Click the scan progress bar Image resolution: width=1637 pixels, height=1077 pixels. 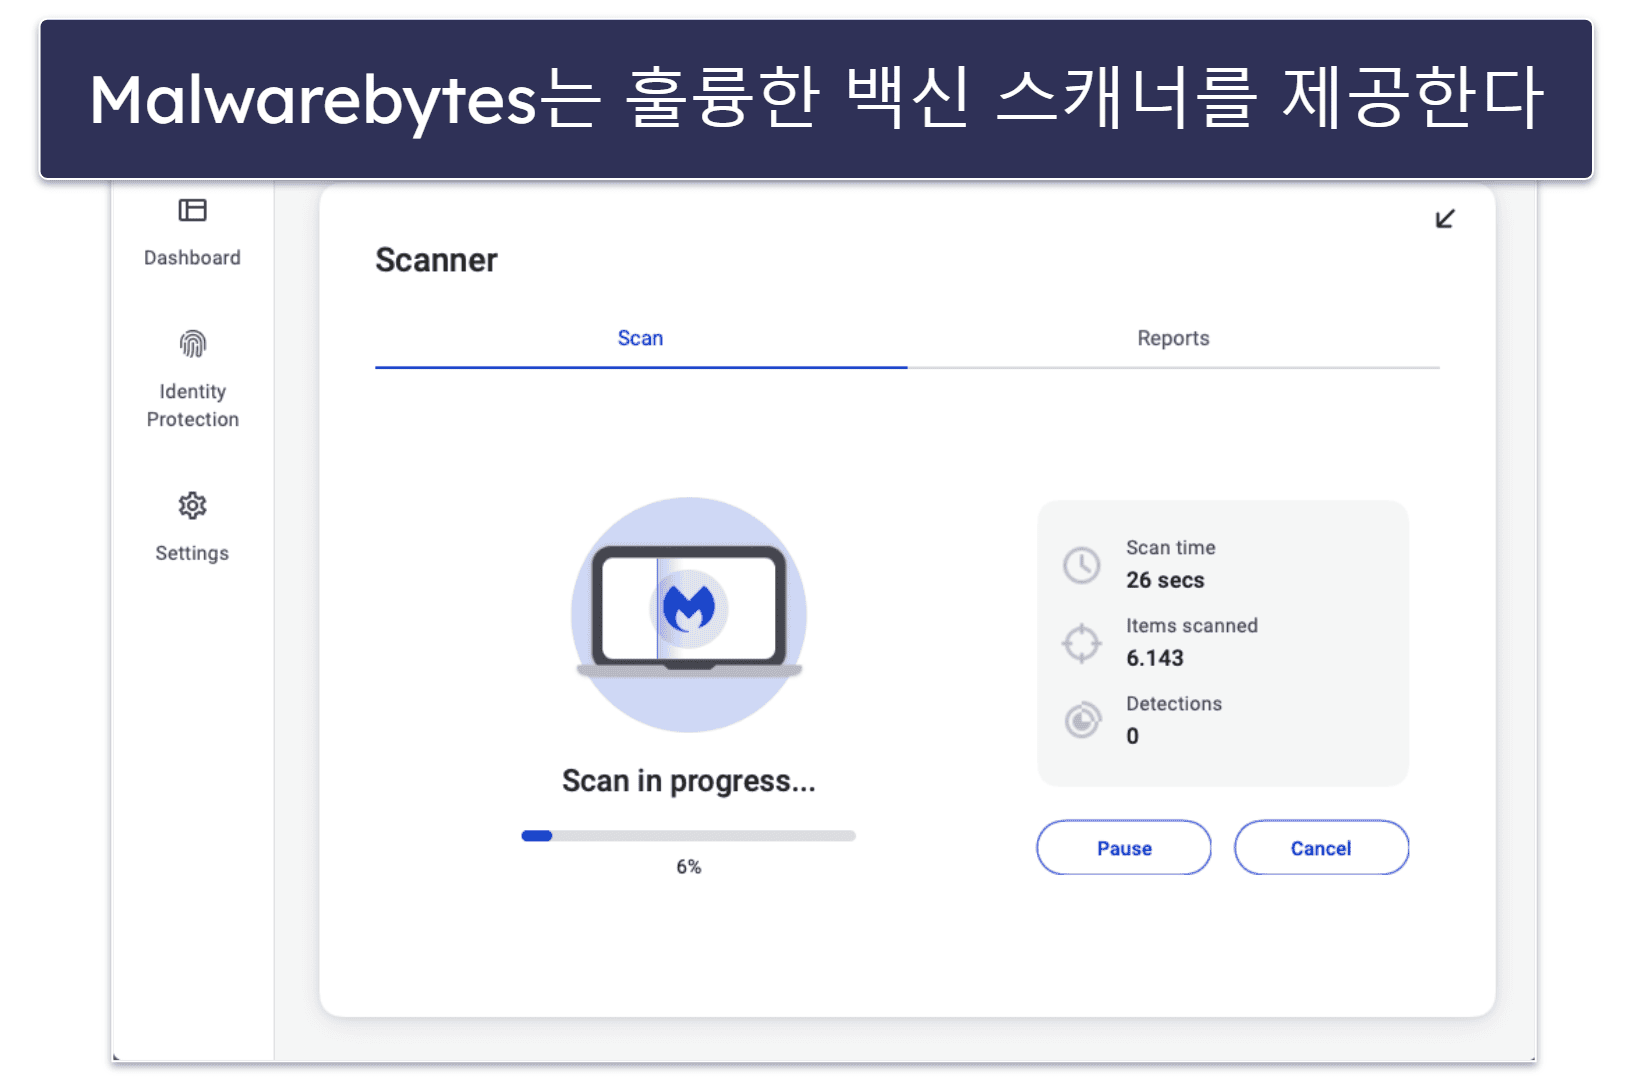pyautogui.click(x=688, y=836)
